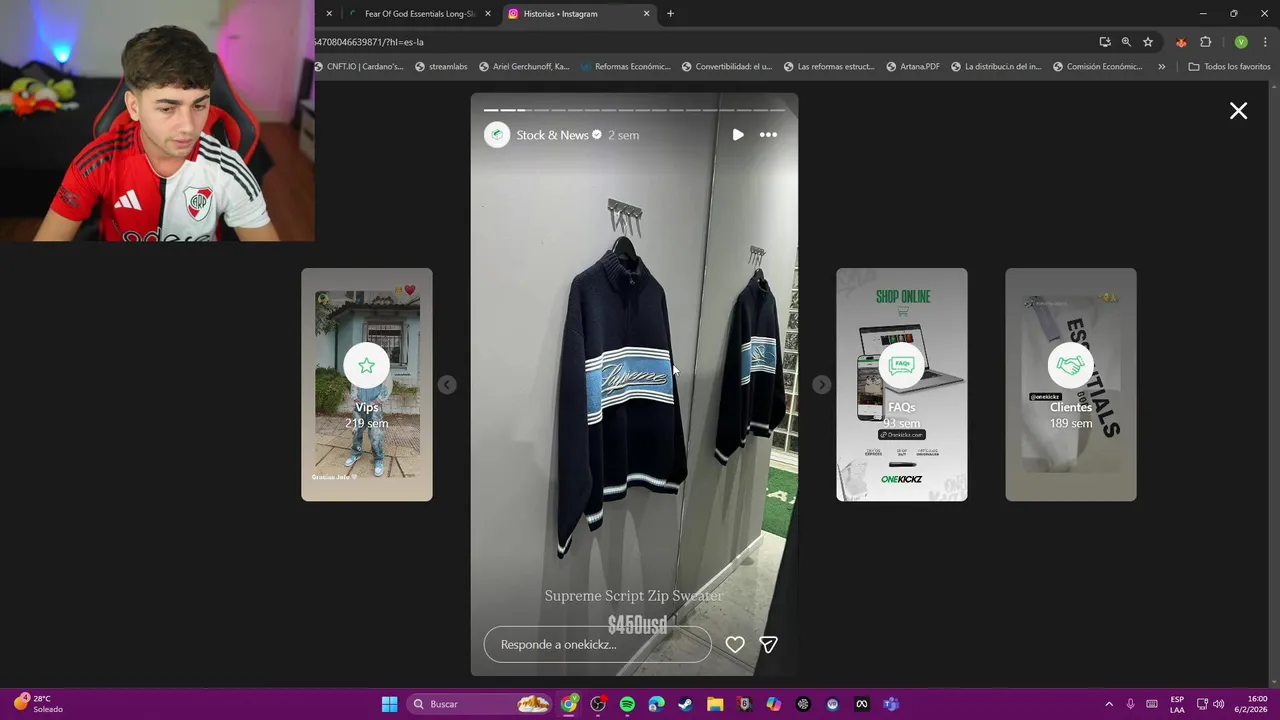Open Microsoft Edge from the taskbar

pos(656,704)
